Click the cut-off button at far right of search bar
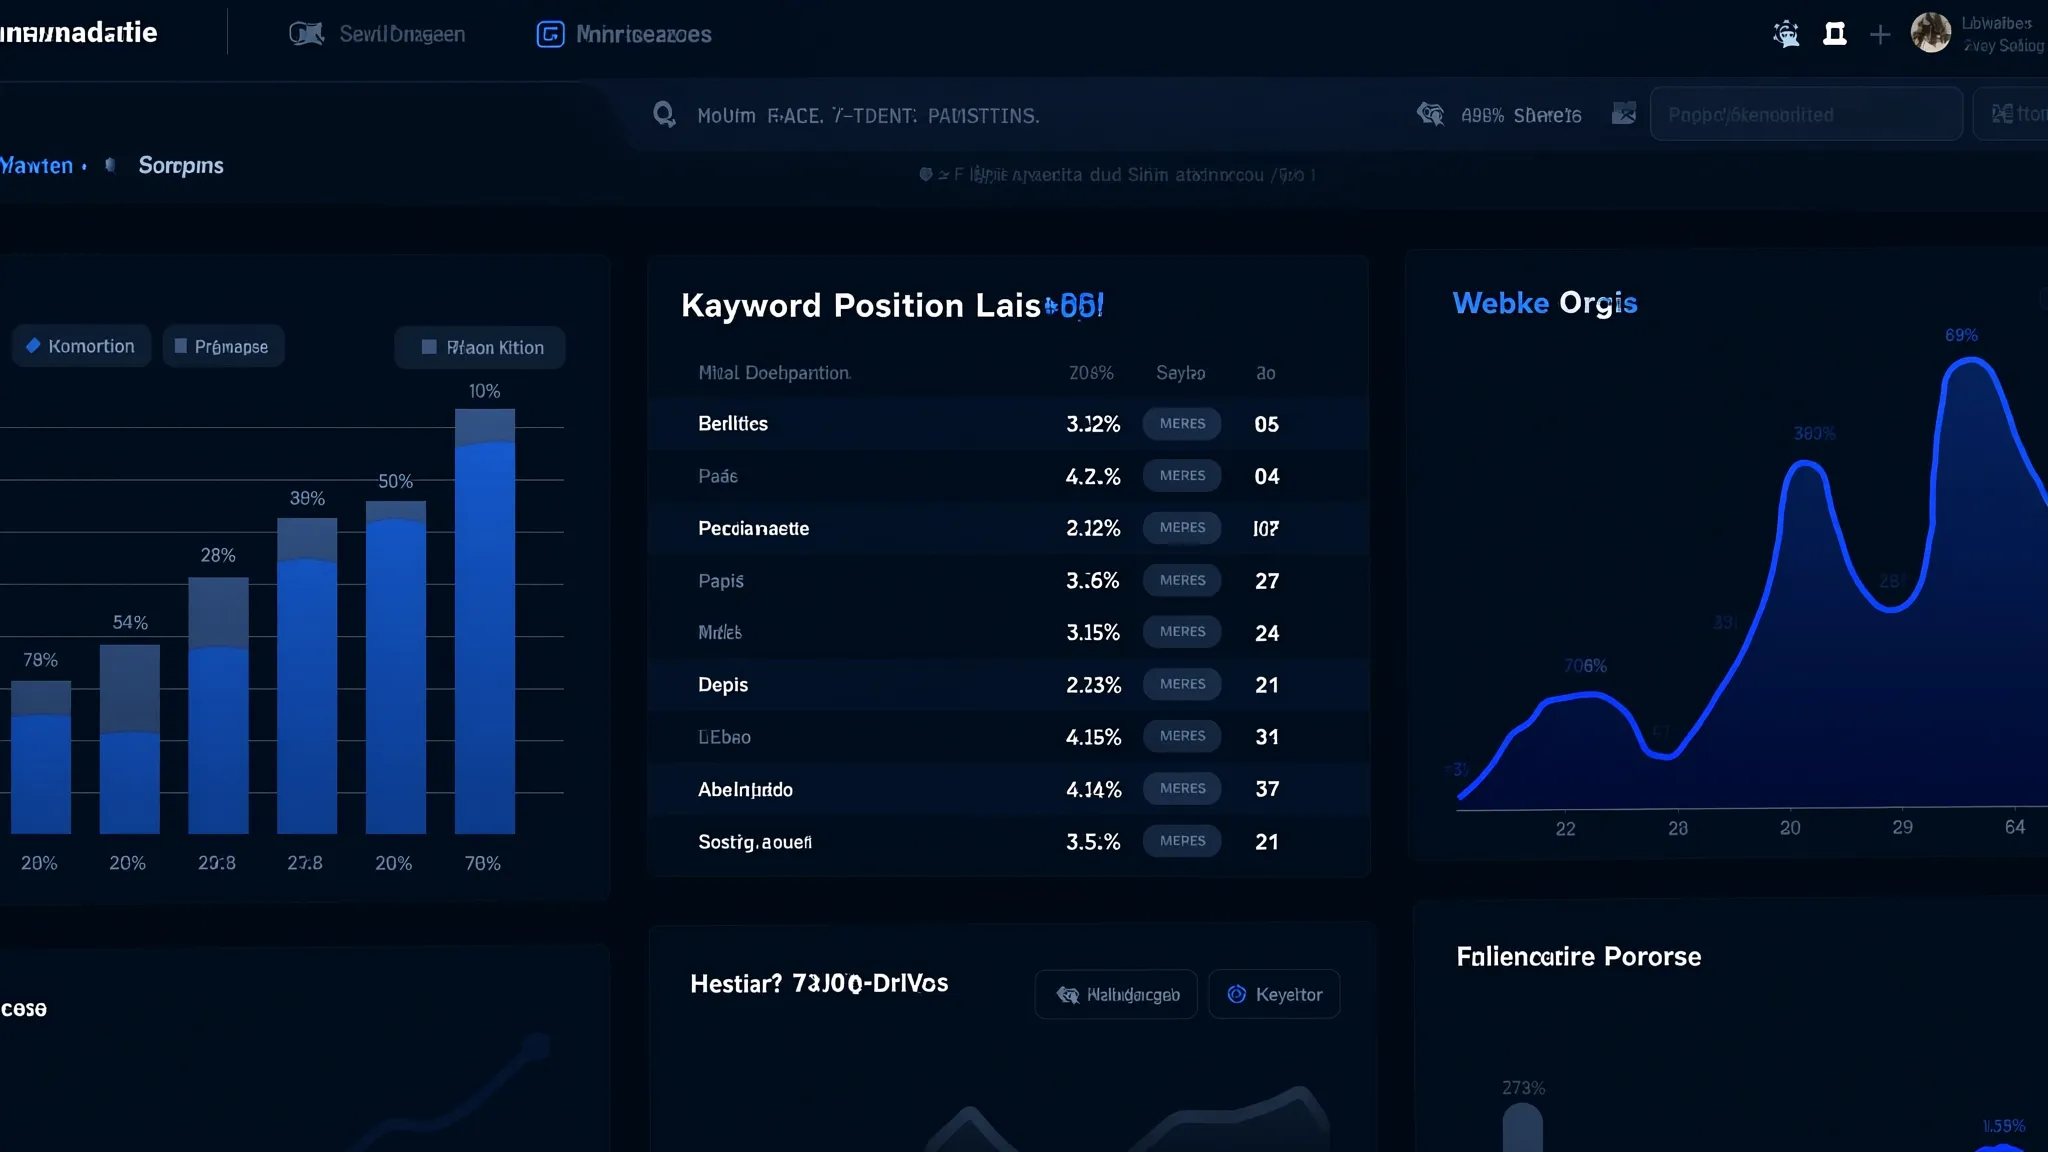The height and width of the screenshot is (1152, 2048). click(2011, 114)
